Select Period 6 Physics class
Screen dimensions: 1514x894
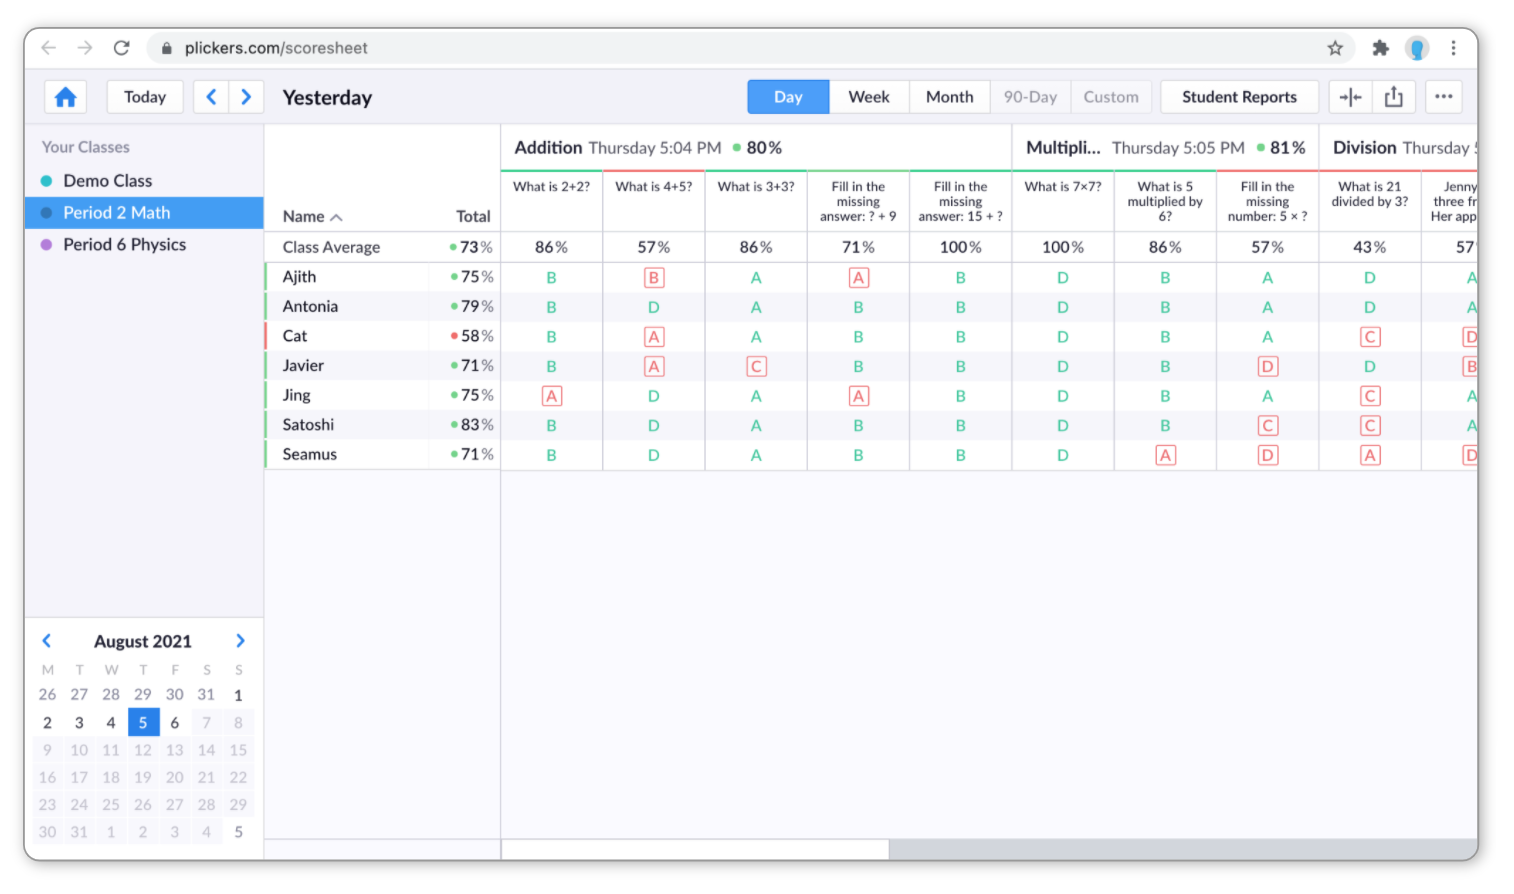[124, 244]
